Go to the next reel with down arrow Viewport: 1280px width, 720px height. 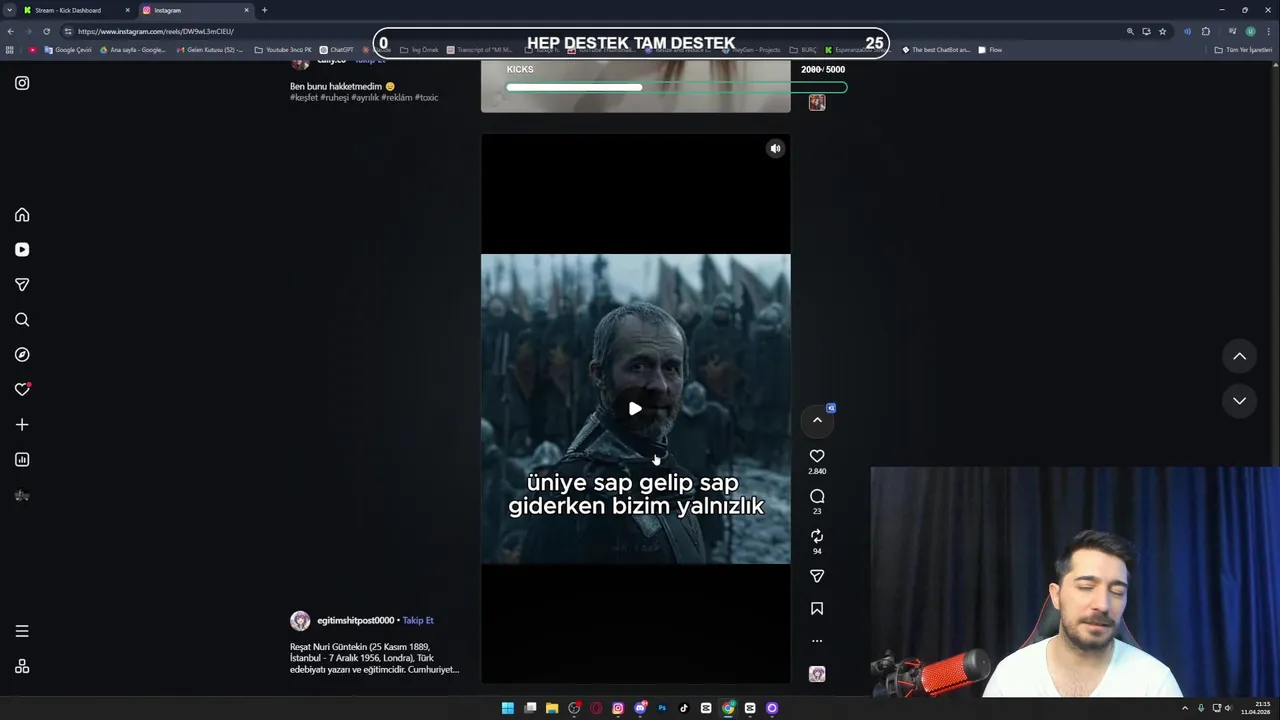[x=1239, y=401]
